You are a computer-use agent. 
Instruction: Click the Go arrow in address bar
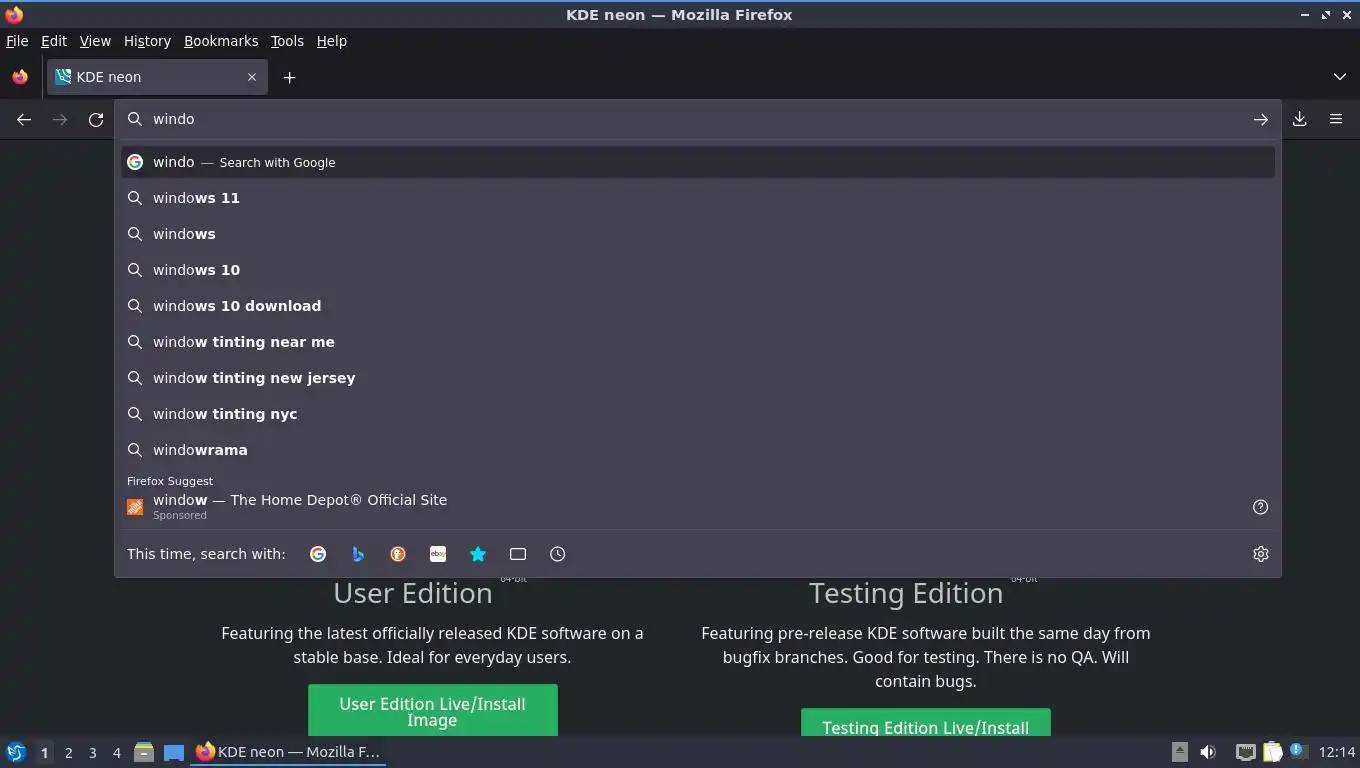click(x=1261, y=119)
